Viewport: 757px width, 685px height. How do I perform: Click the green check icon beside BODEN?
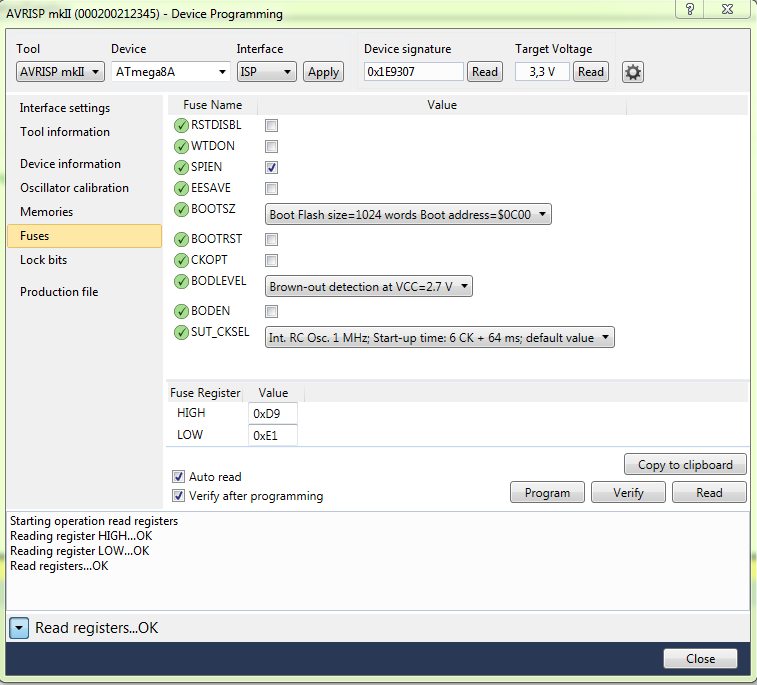[x=181, y=311]
